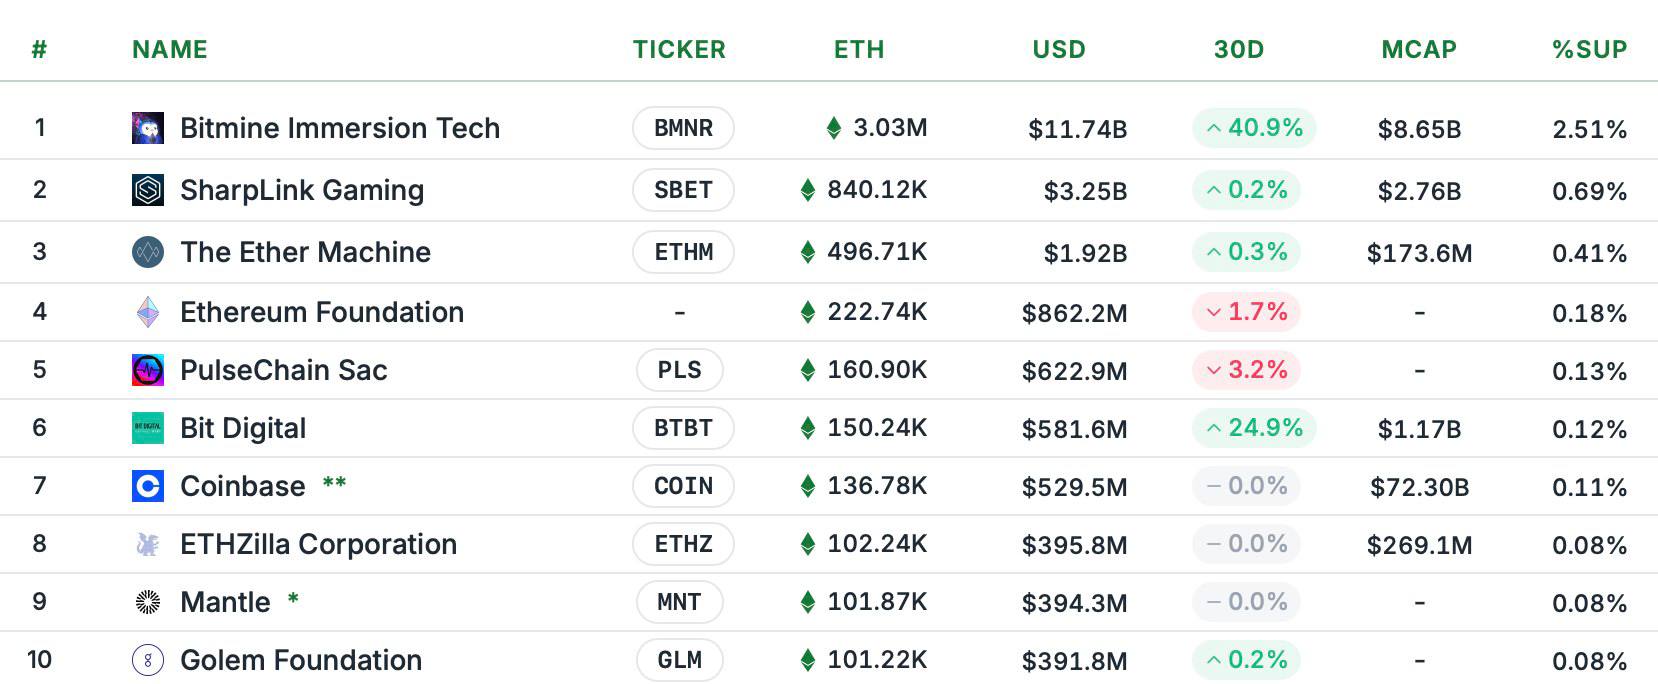Click The Ether Machine logo icon

pos(148,252)
